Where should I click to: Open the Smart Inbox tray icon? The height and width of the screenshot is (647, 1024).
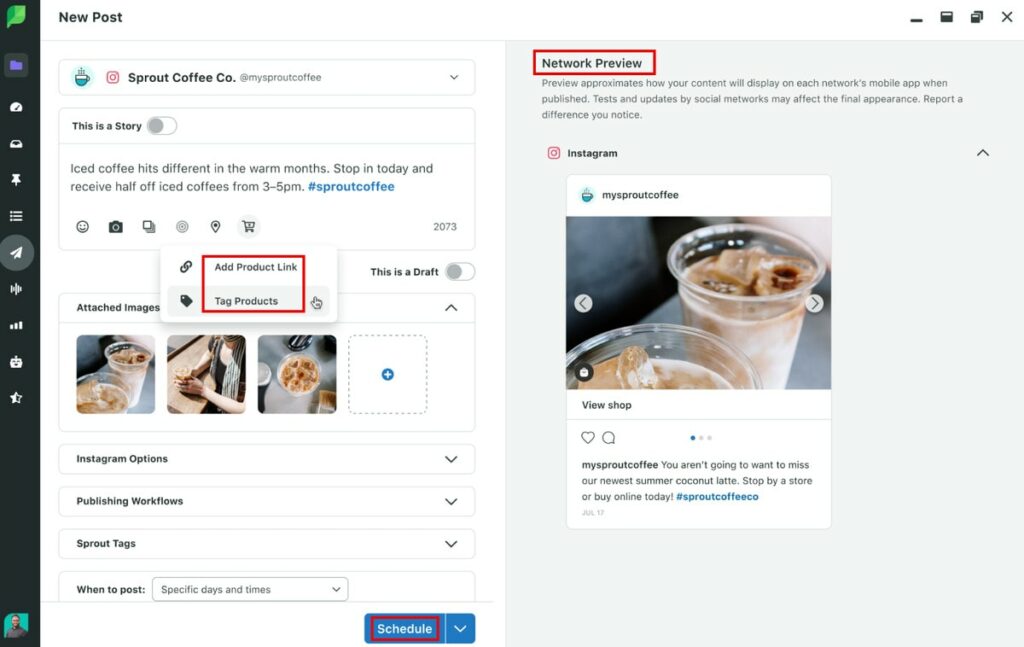pos(16,144)
